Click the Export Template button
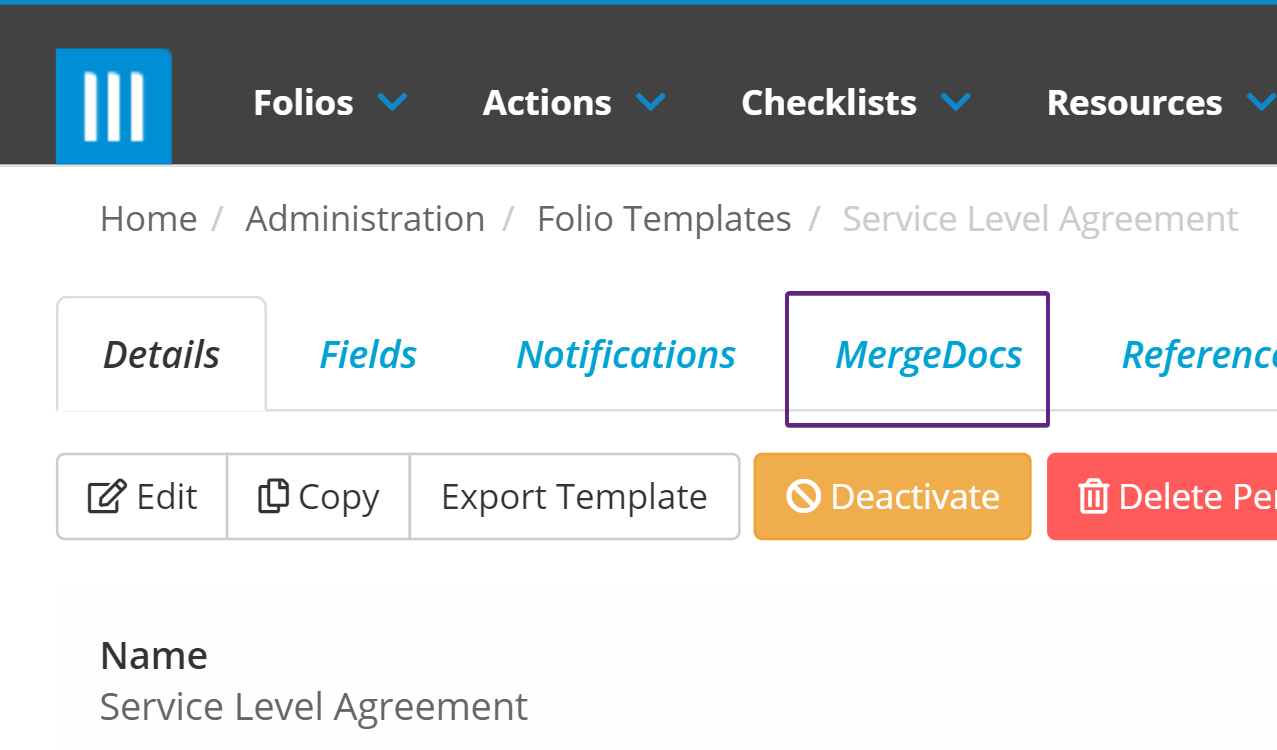This screenshot has width=1277, height=750. click(574, 497)
